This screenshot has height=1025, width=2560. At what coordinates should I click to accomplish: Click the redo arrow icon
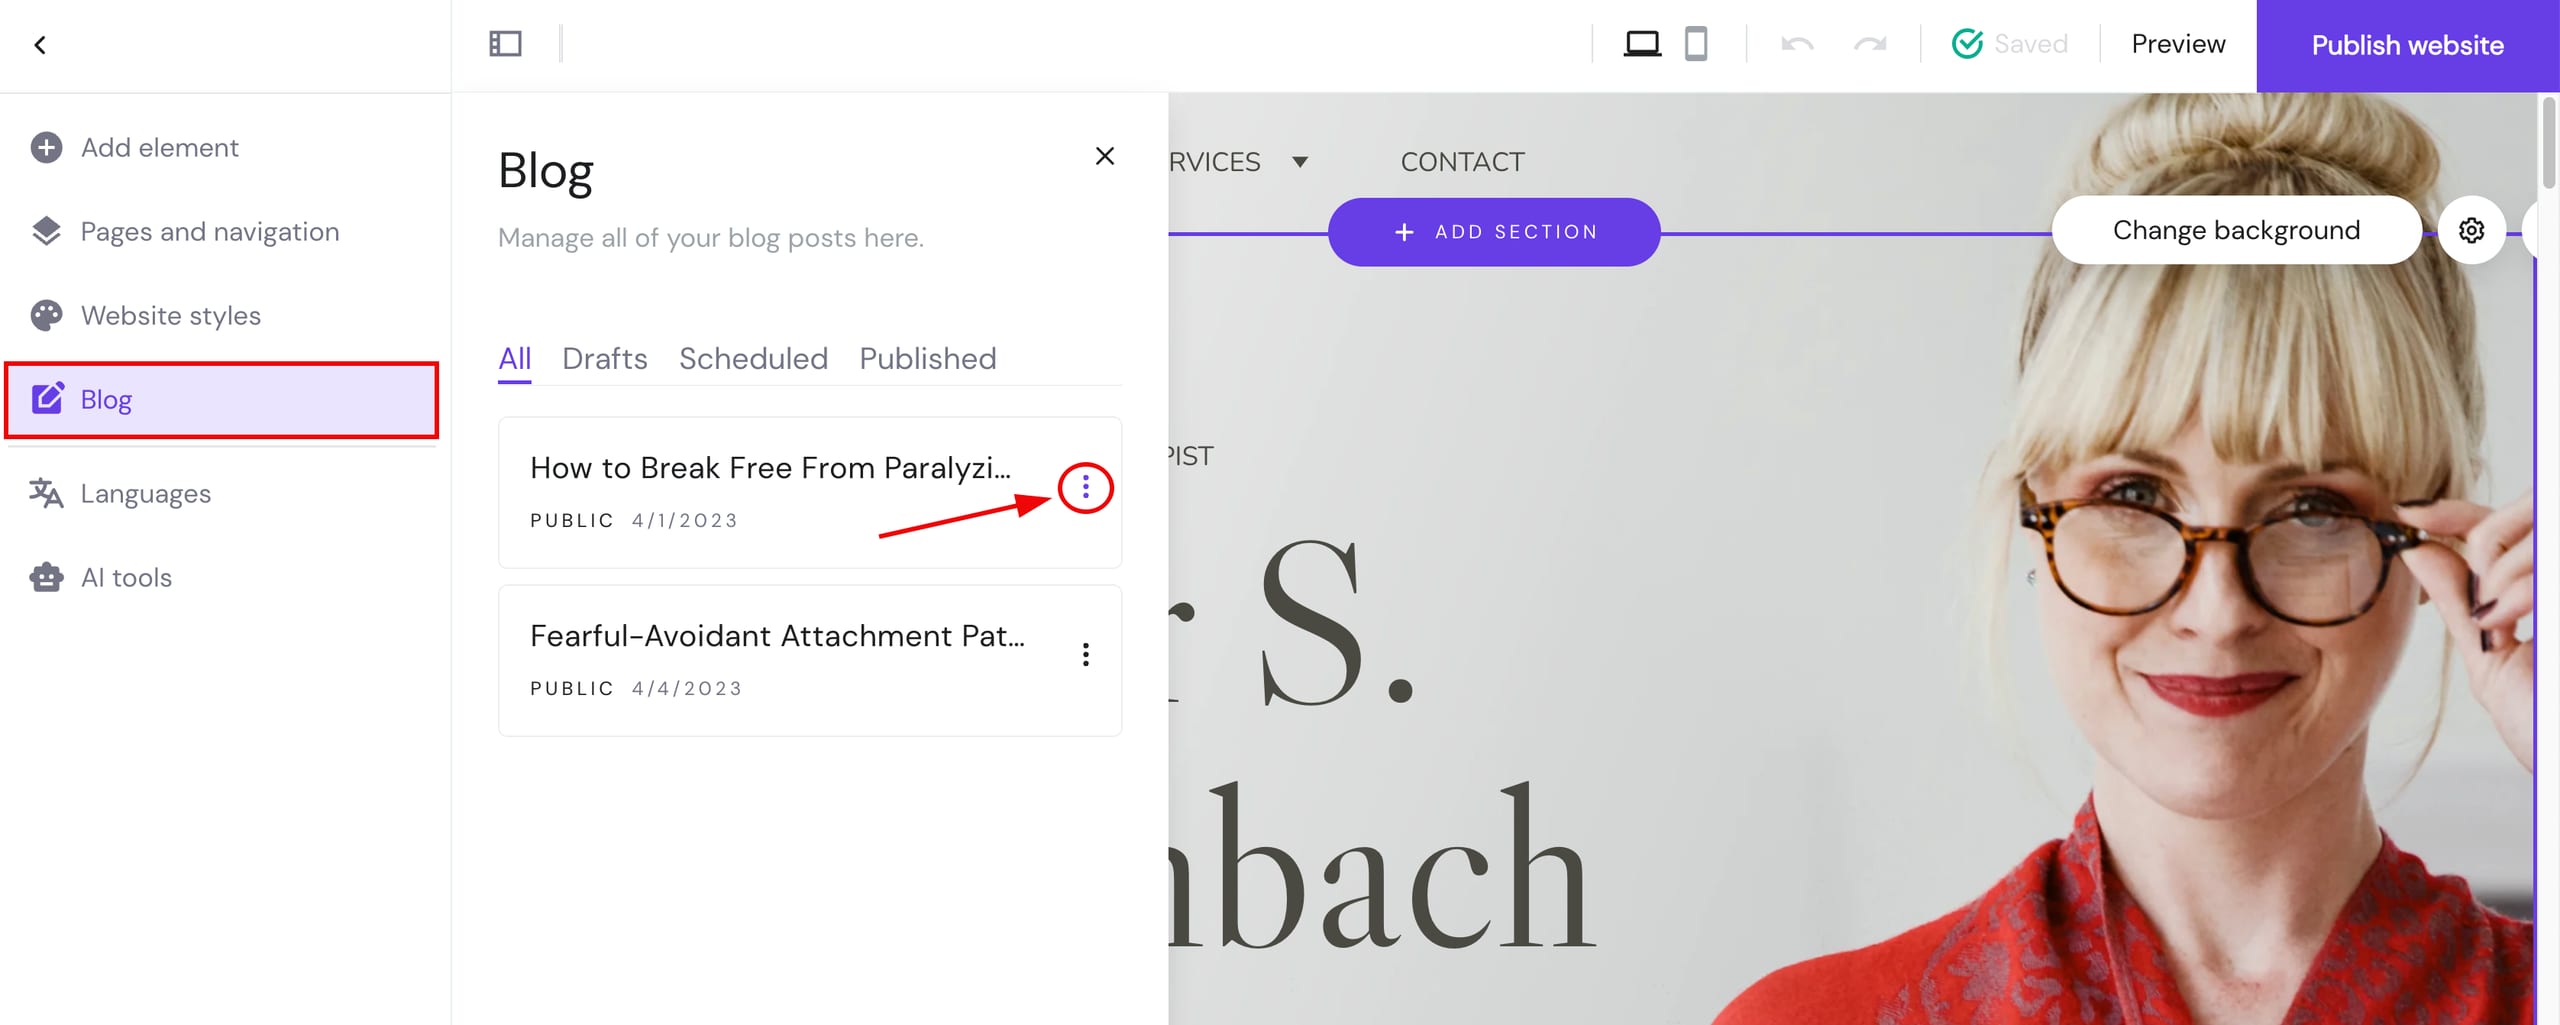pos(1871,44)
